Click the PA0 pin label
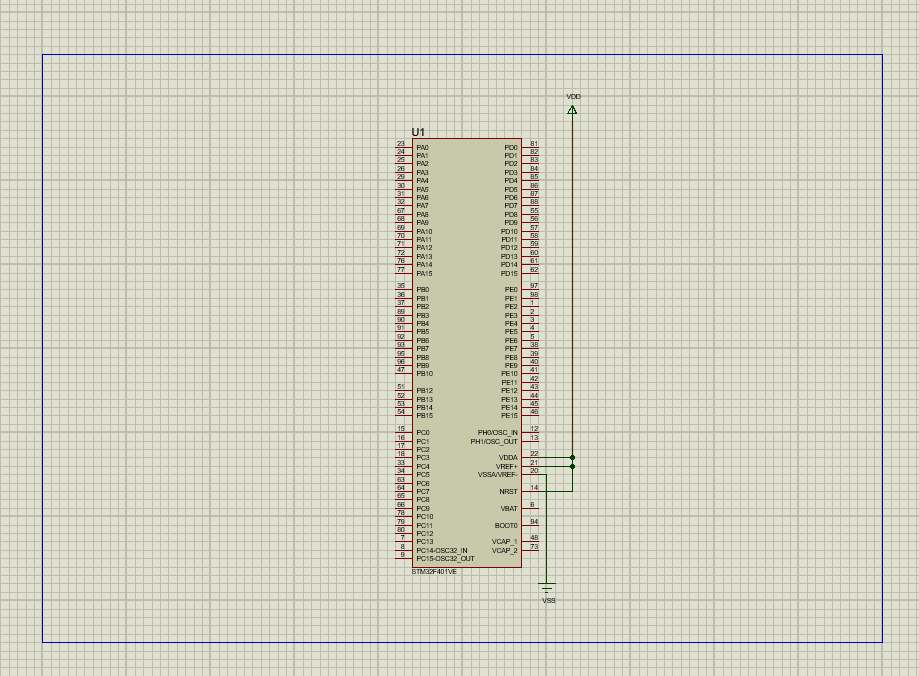This screenshot has height=676, width=919. point(423,148)
